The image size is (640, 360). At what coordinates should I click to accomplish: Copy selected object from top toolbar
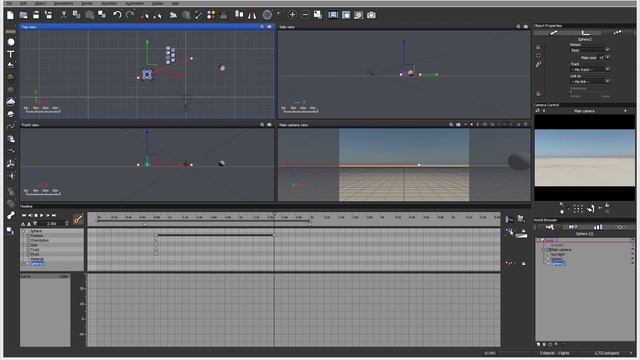(x=76, y=15)
